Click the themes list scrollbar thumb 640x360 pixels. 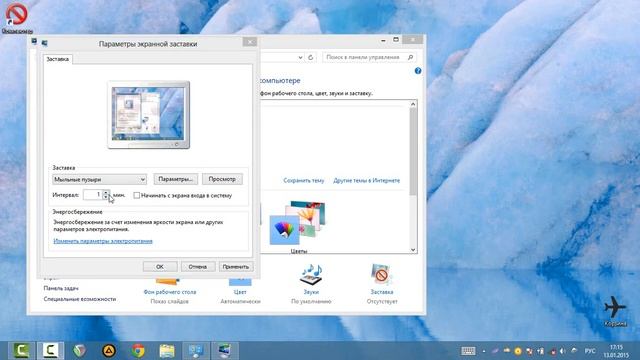coord(413,151)
